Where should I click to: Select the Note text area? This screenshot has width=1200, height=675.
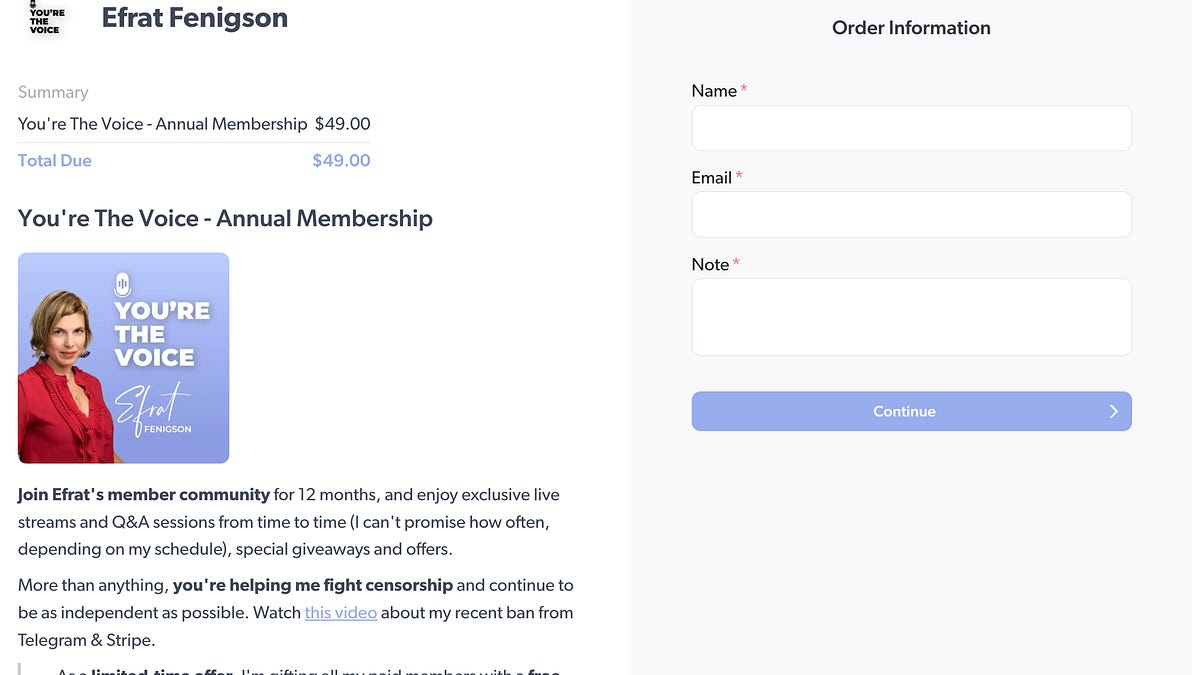[x=911, y=317]
